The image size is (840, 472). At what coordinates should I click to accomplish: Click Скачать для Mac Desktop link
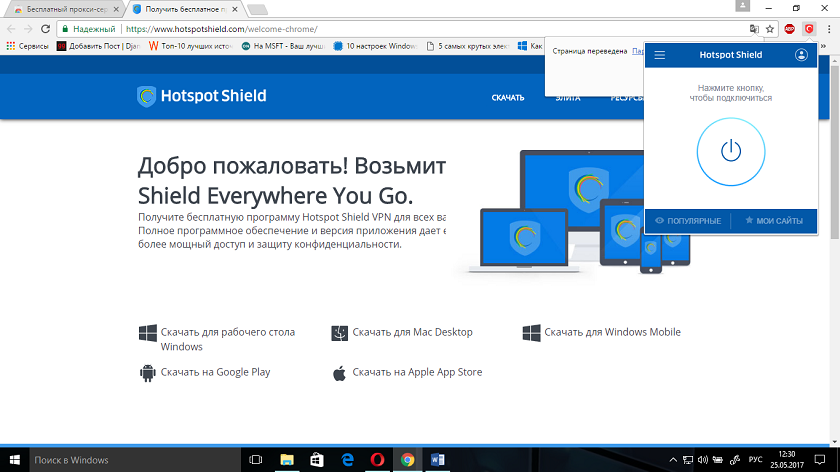point(412,332)
